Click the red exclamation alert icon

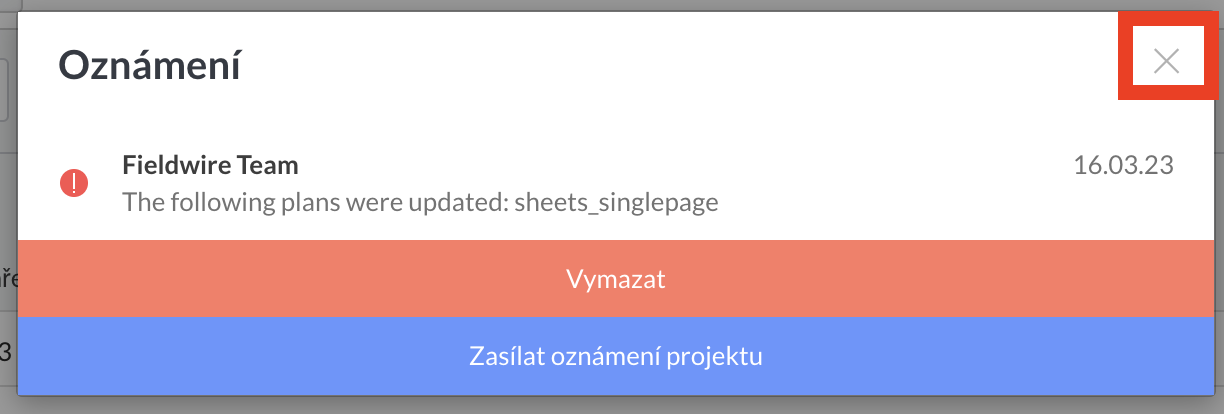pyautogui.click(x=74, y=183)
